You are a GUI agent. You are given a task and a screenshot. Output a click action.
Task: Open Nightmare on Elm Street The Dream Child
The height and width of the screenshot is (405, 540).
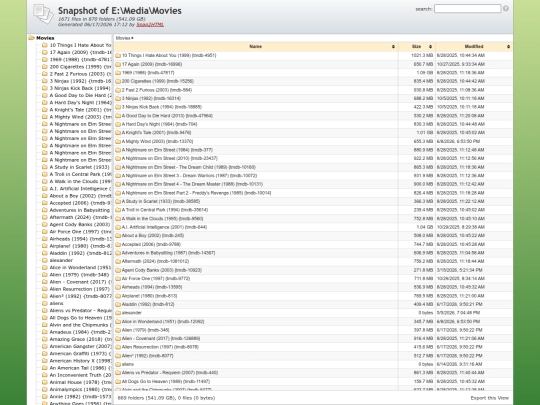click(189, 167)
